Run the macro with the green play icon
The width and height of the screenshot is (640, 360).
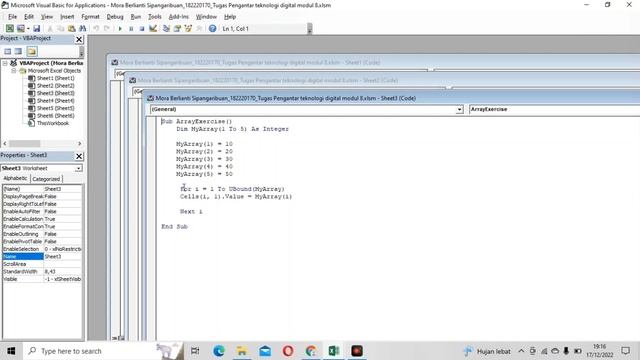coord(120,29)
